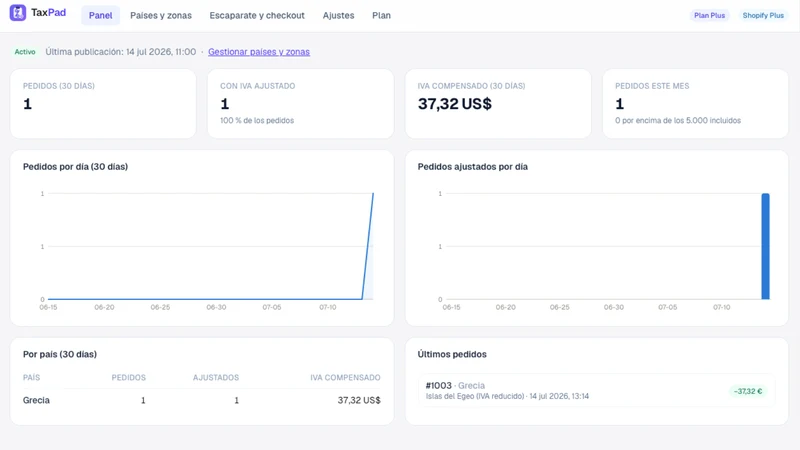Select the Pedidos (30 días) card
Viewport: 800px width, 450px height.
pos(103,104)
